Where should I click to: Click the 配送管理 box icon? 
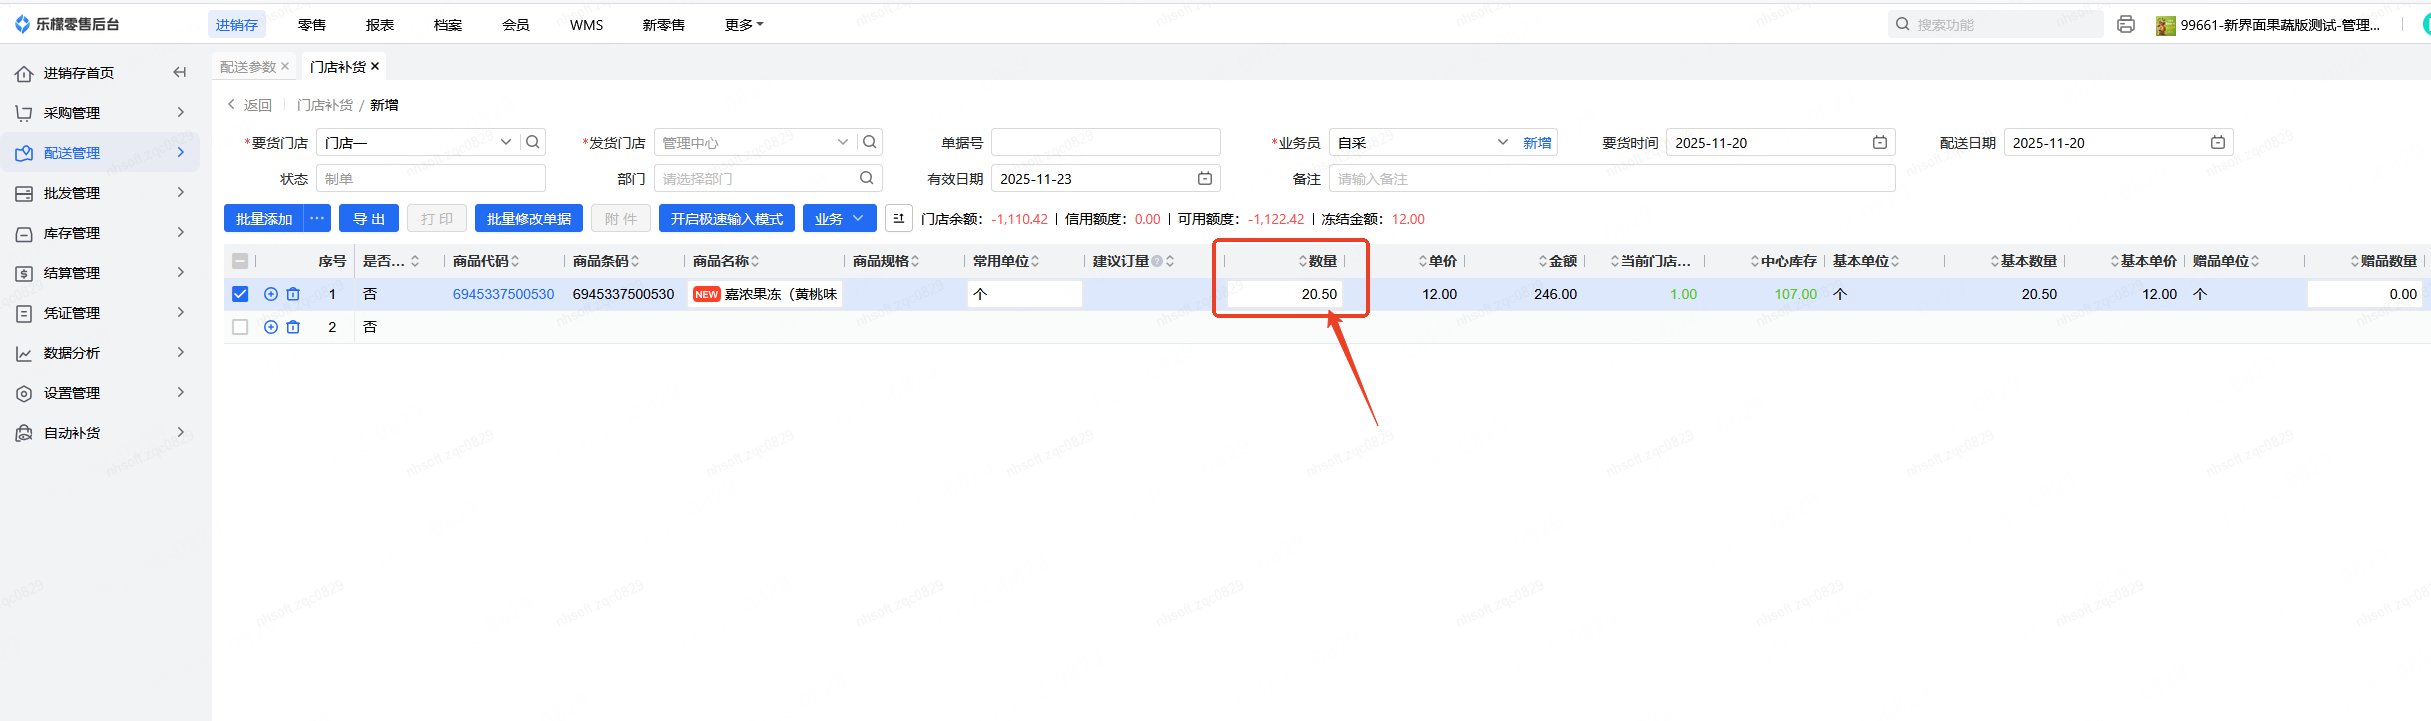point(24,153)
